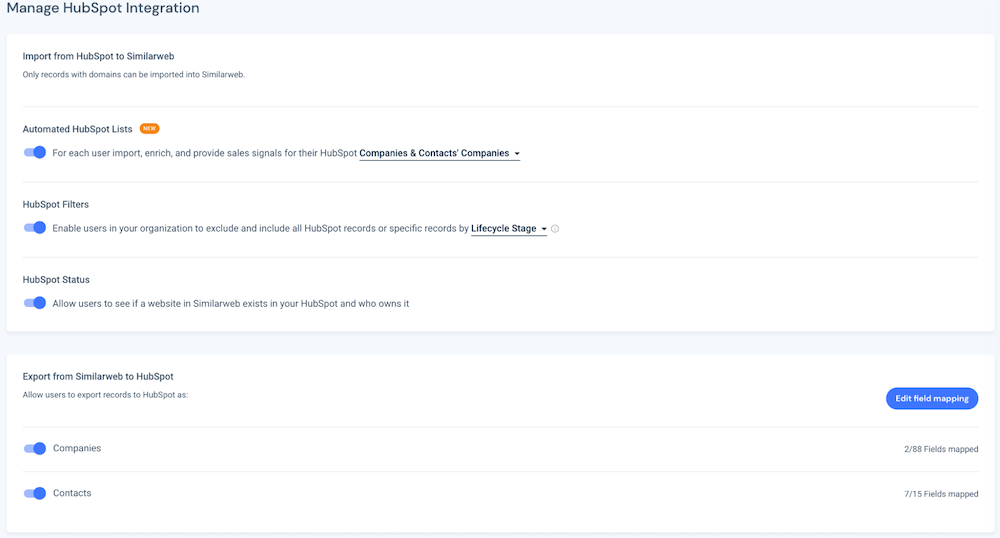Screen dimensions: 1000x538
Task: Click the orange NEW badge
Action: (x=149, y=128)
